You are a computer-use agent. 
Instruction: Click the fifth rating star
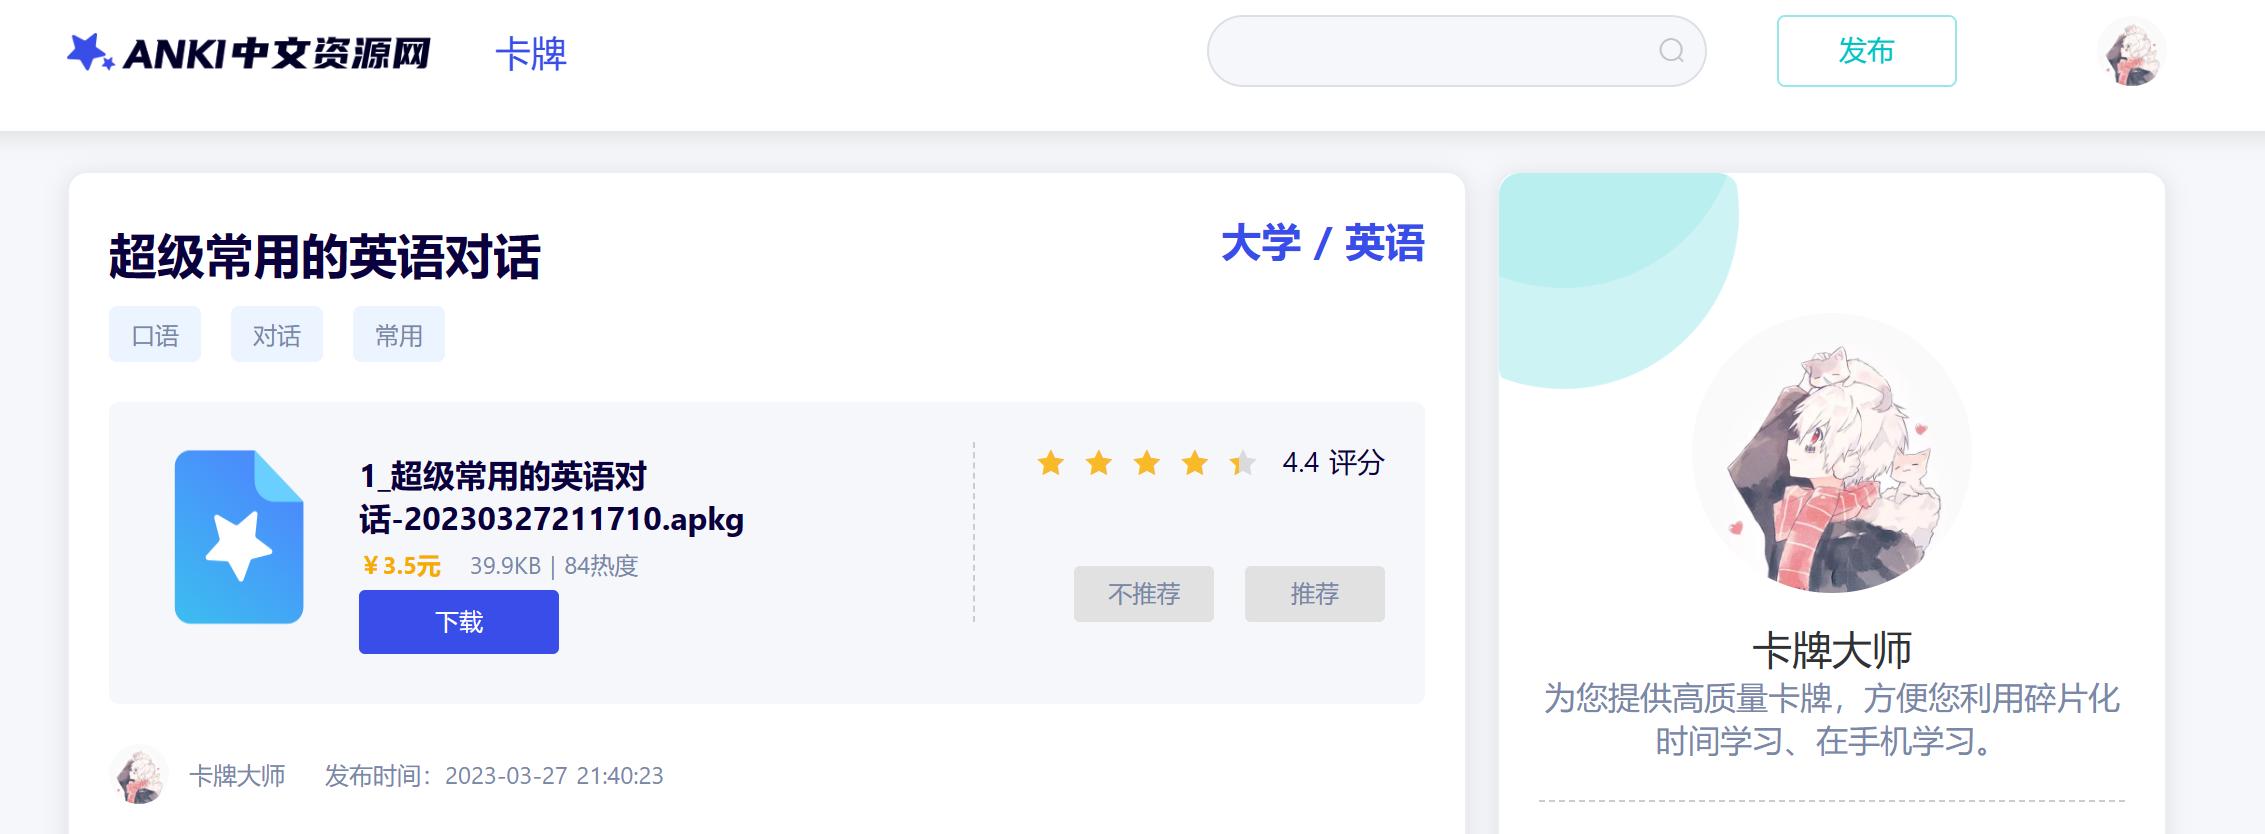(x=1242, y=463)
